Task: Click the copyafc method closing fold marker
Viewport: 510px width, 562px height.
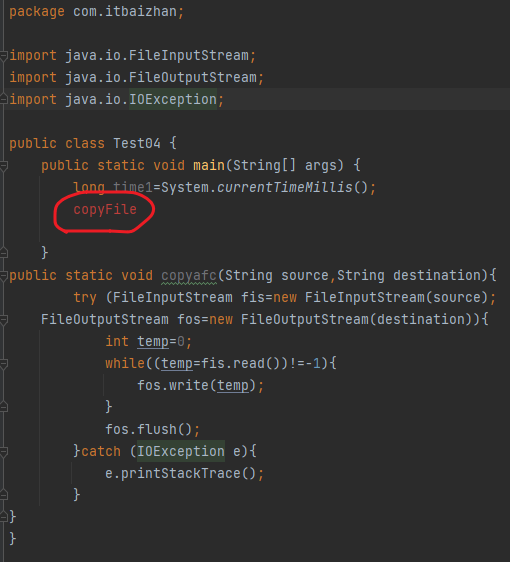Action: click(x=3, y=517)
